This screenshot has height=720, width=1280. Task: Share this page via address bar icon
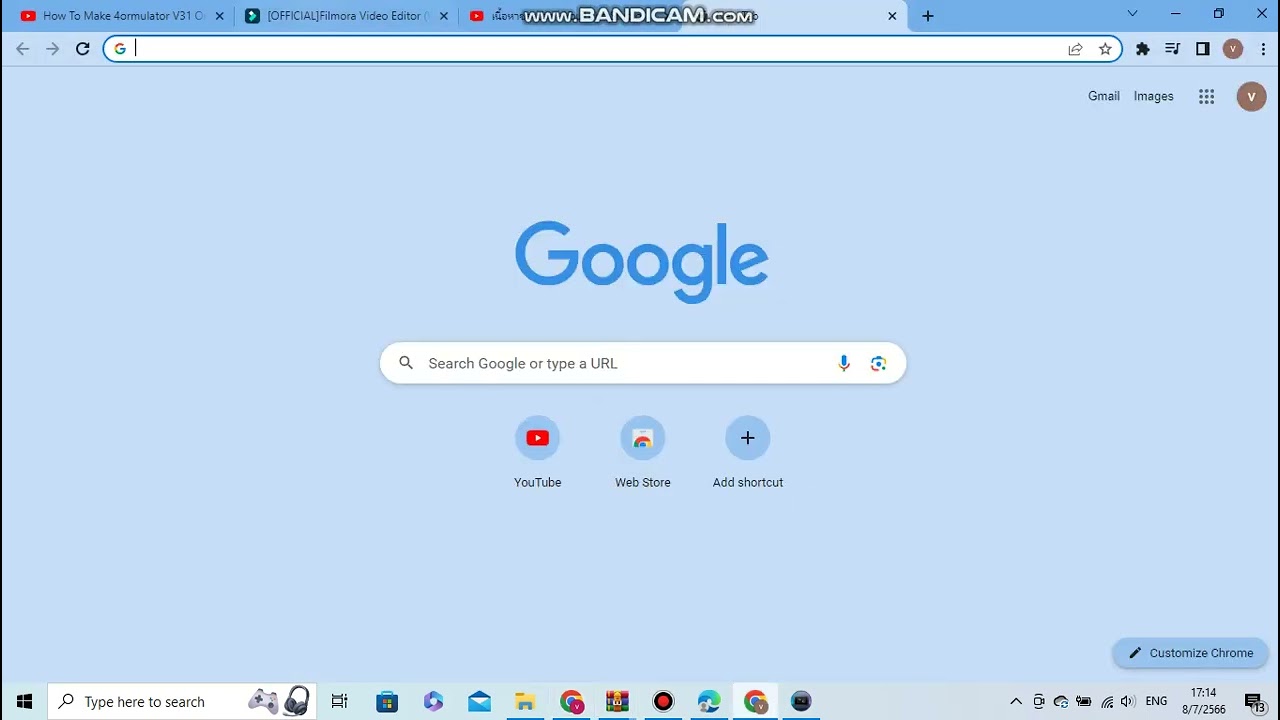(1075, 49)
